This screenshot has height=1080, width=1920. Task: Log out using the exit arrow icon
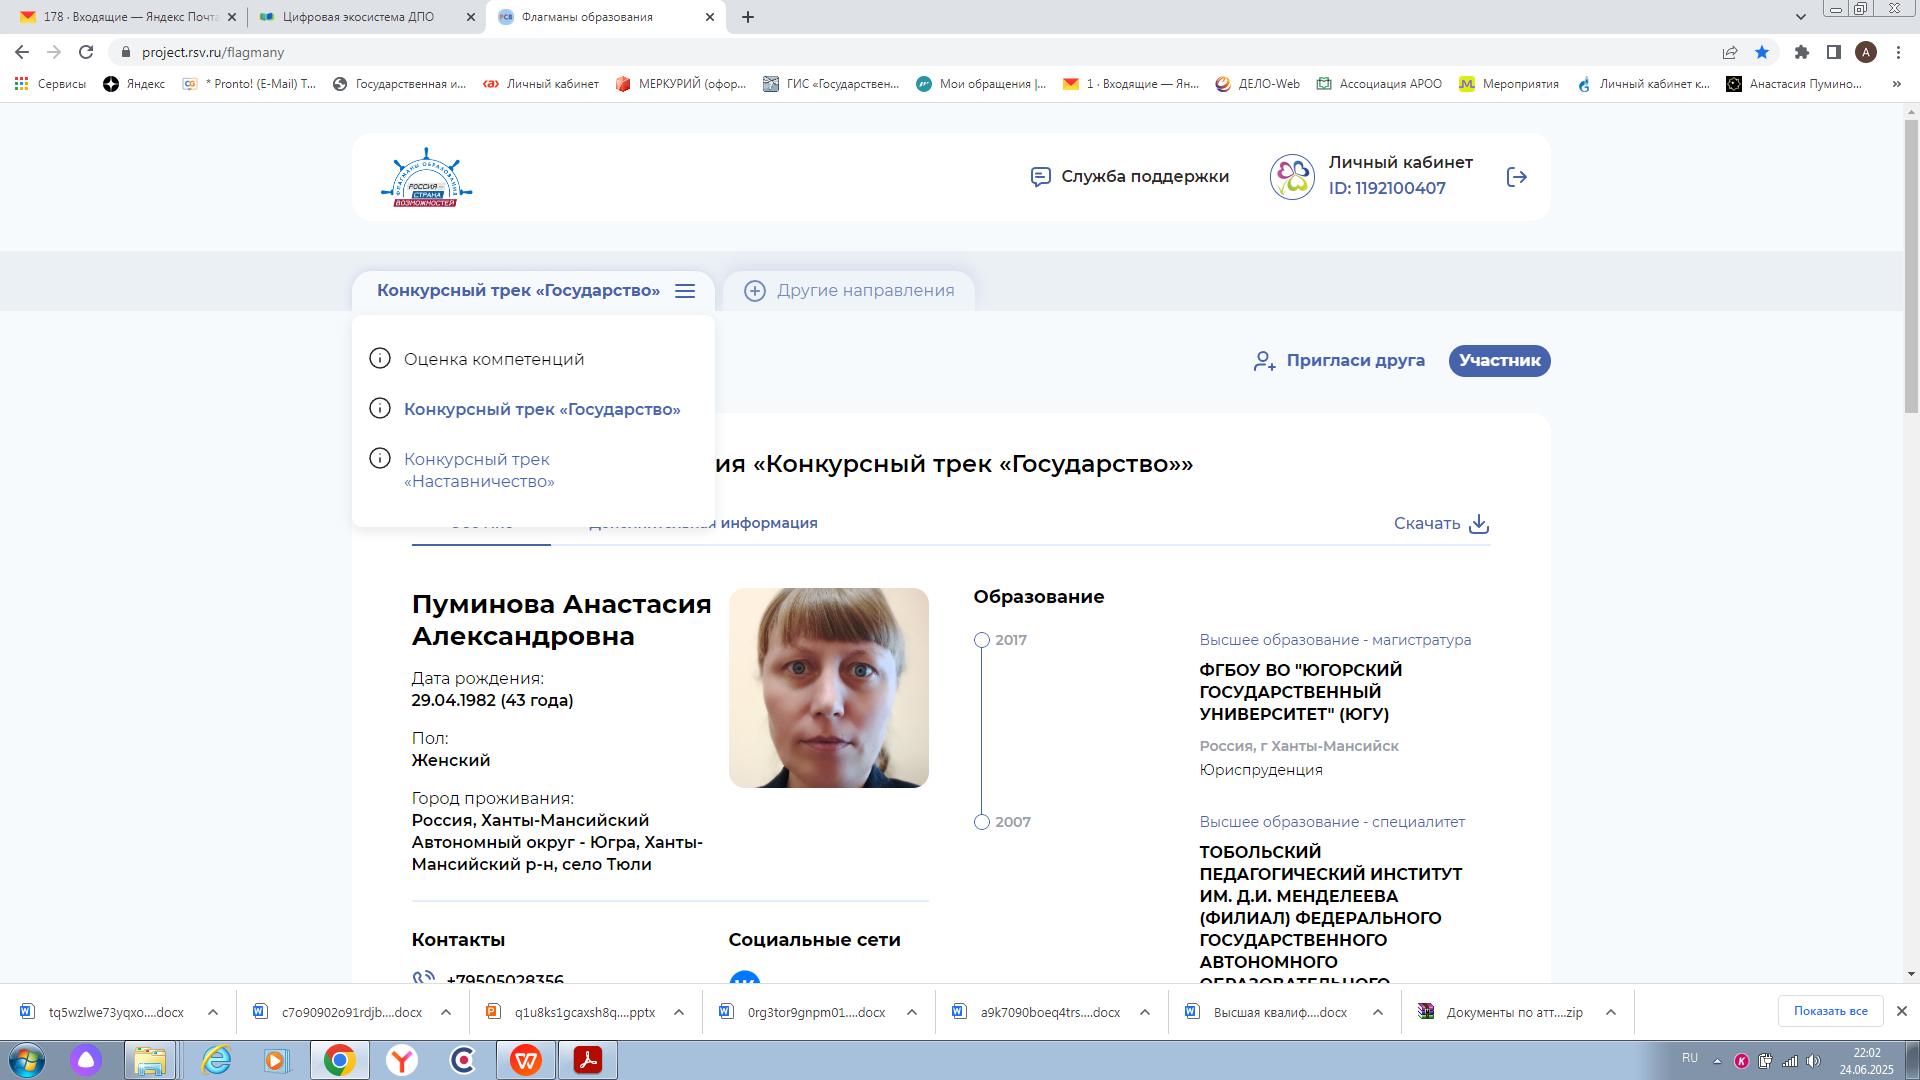coord(1517,177)
